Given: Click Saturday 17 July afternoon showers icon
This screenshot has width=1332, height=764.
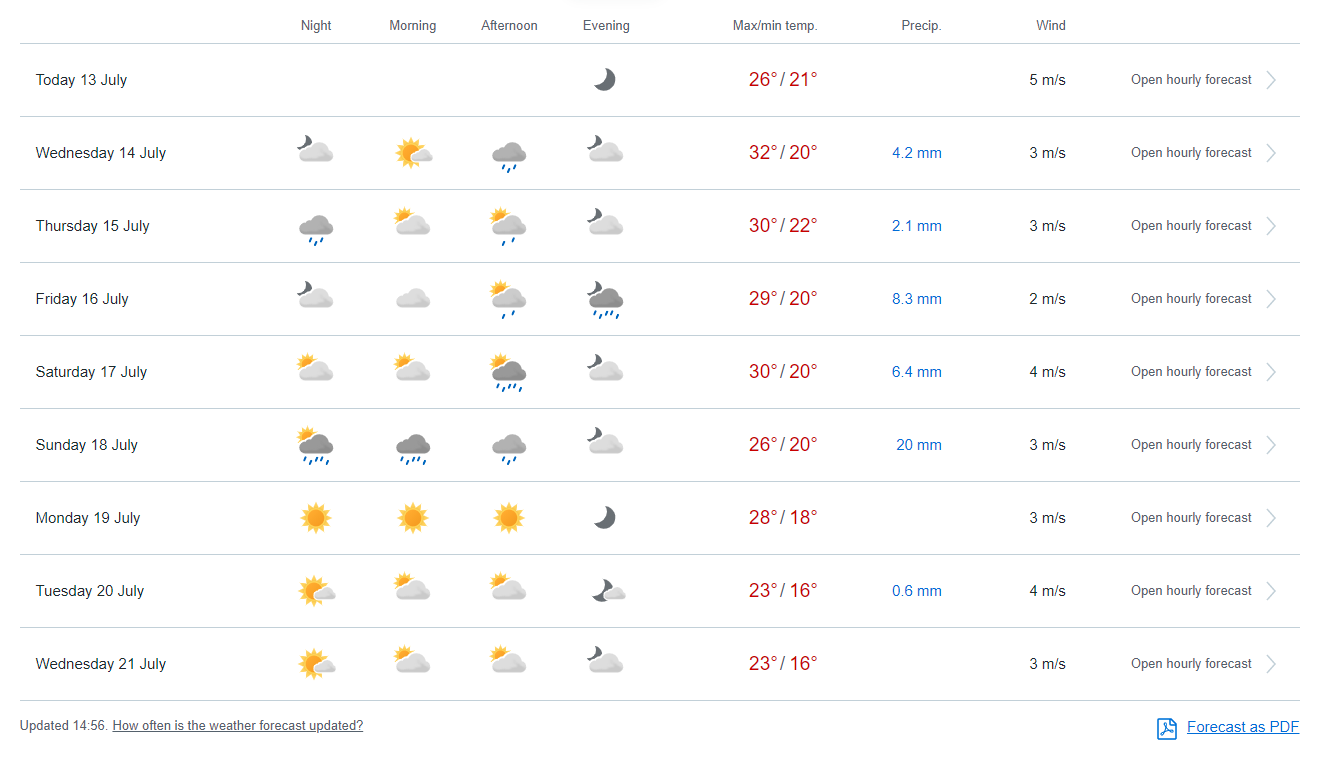Looking at the screenshot, I should tap(509, 373).
